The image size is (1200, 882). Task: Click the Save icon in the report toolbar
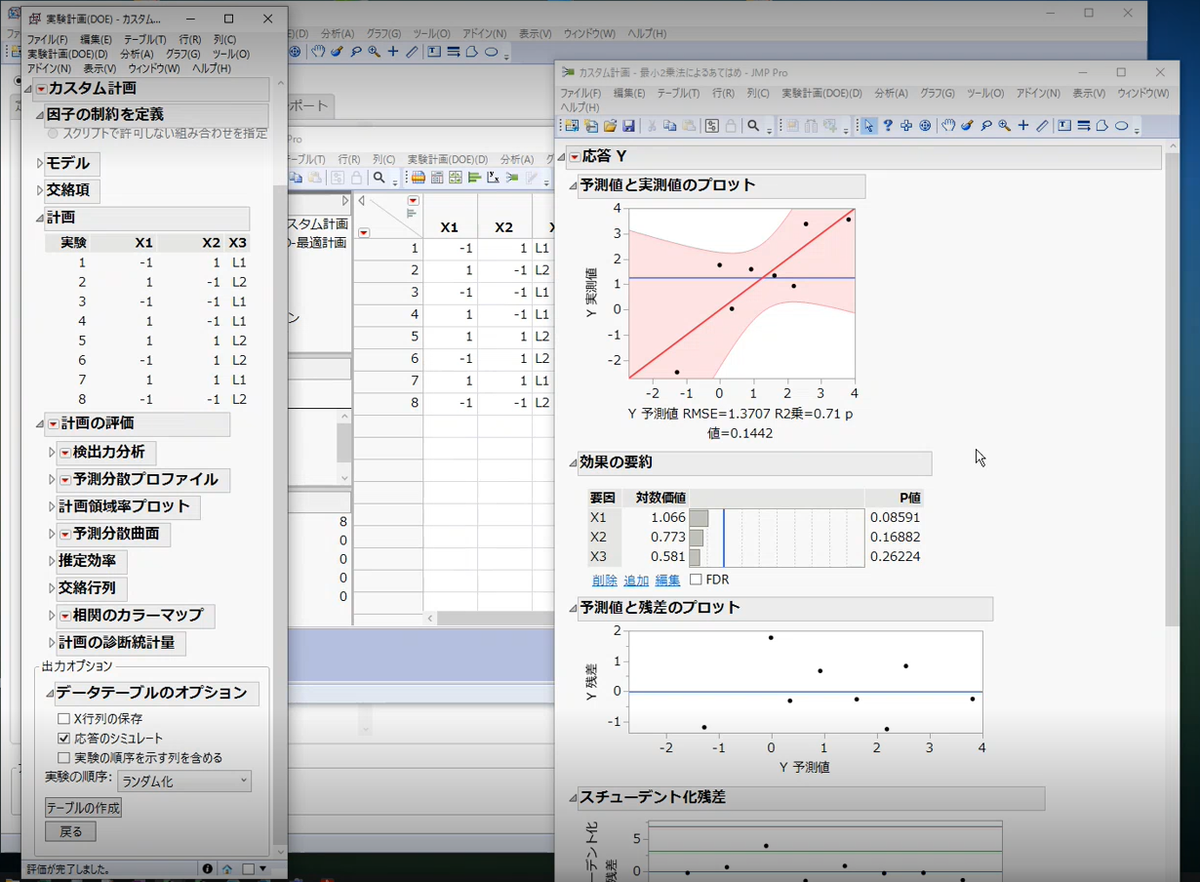[x=627, y=125]
